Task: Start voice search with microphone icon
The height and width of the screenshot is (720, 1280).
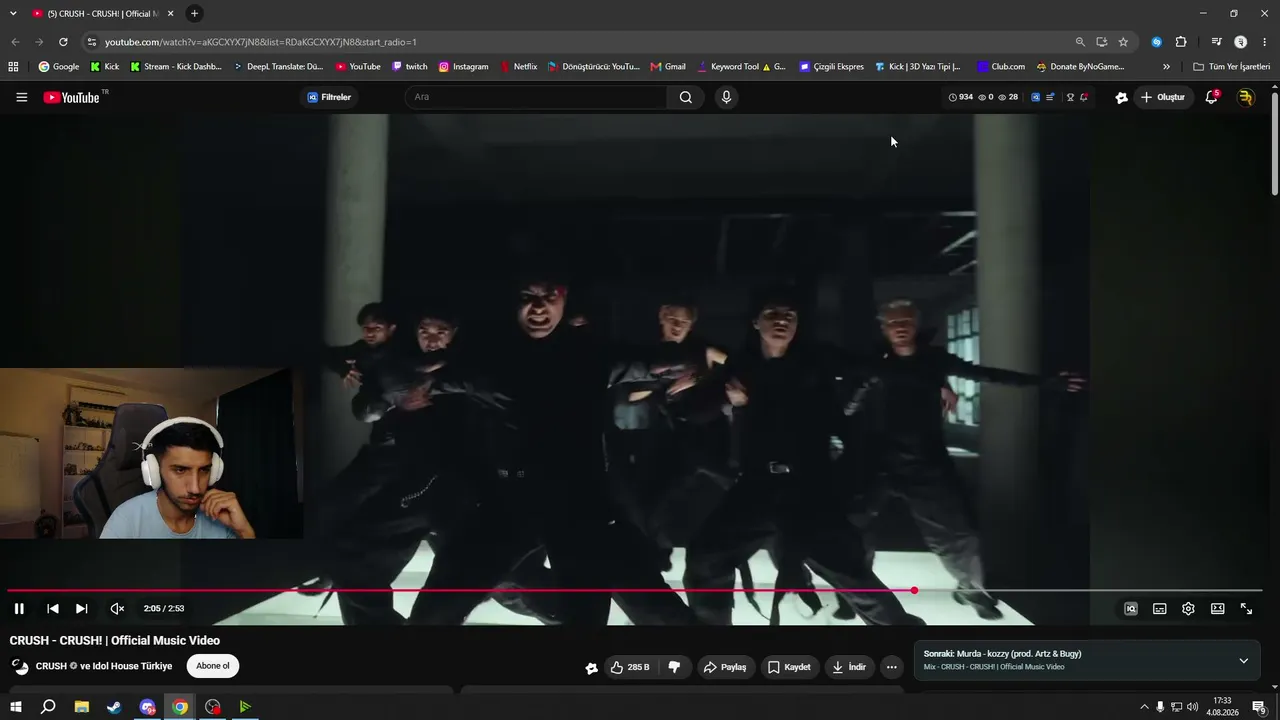Action: tap(726, 97)
